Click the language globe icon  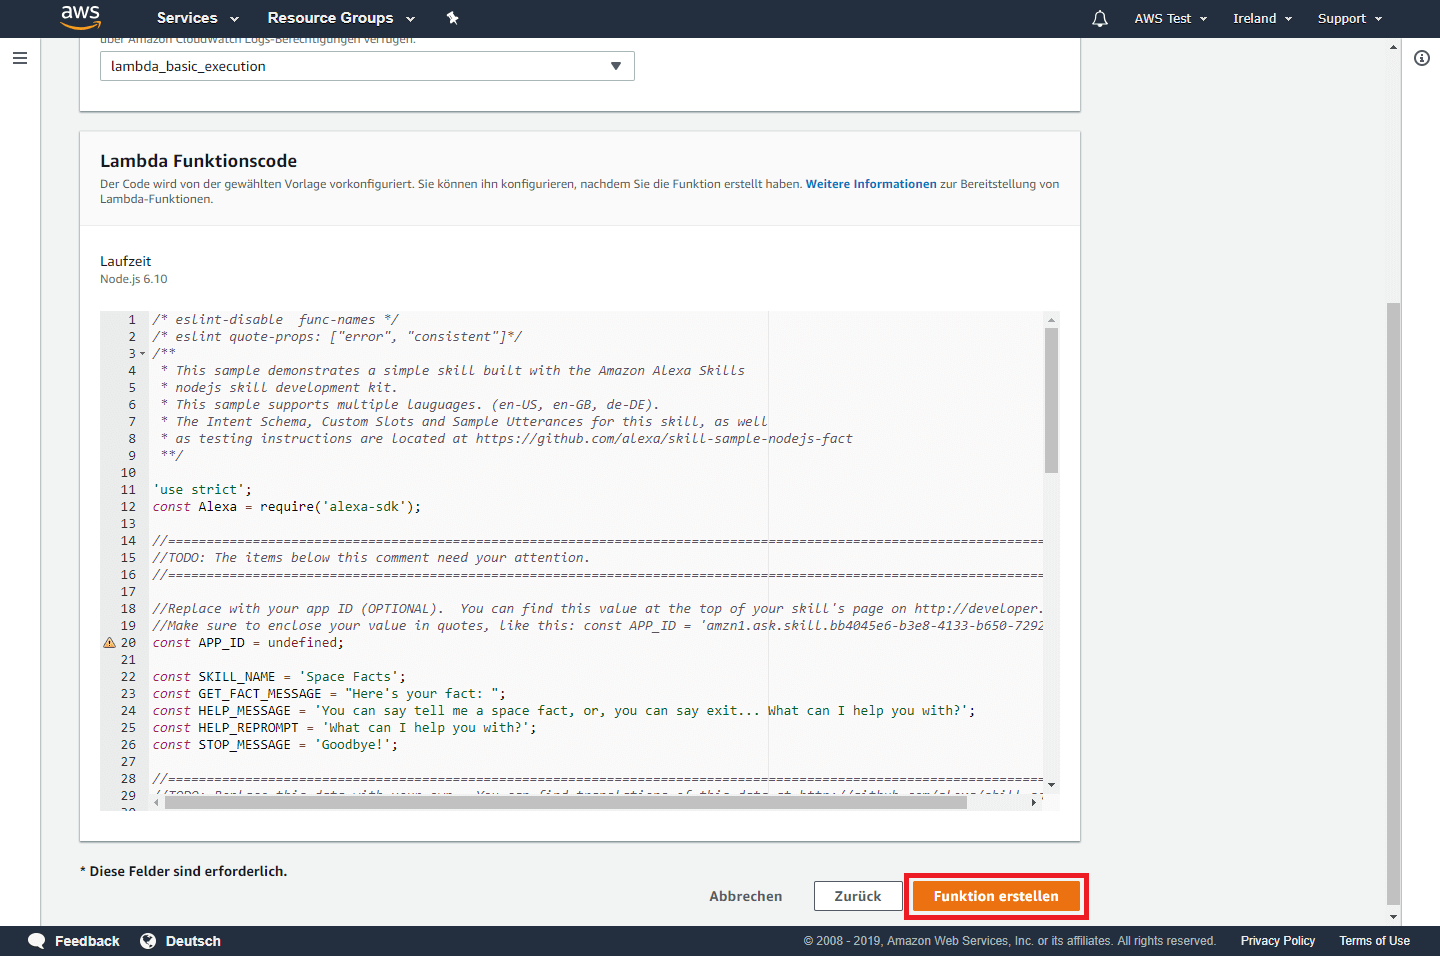[x=148, y=941]
